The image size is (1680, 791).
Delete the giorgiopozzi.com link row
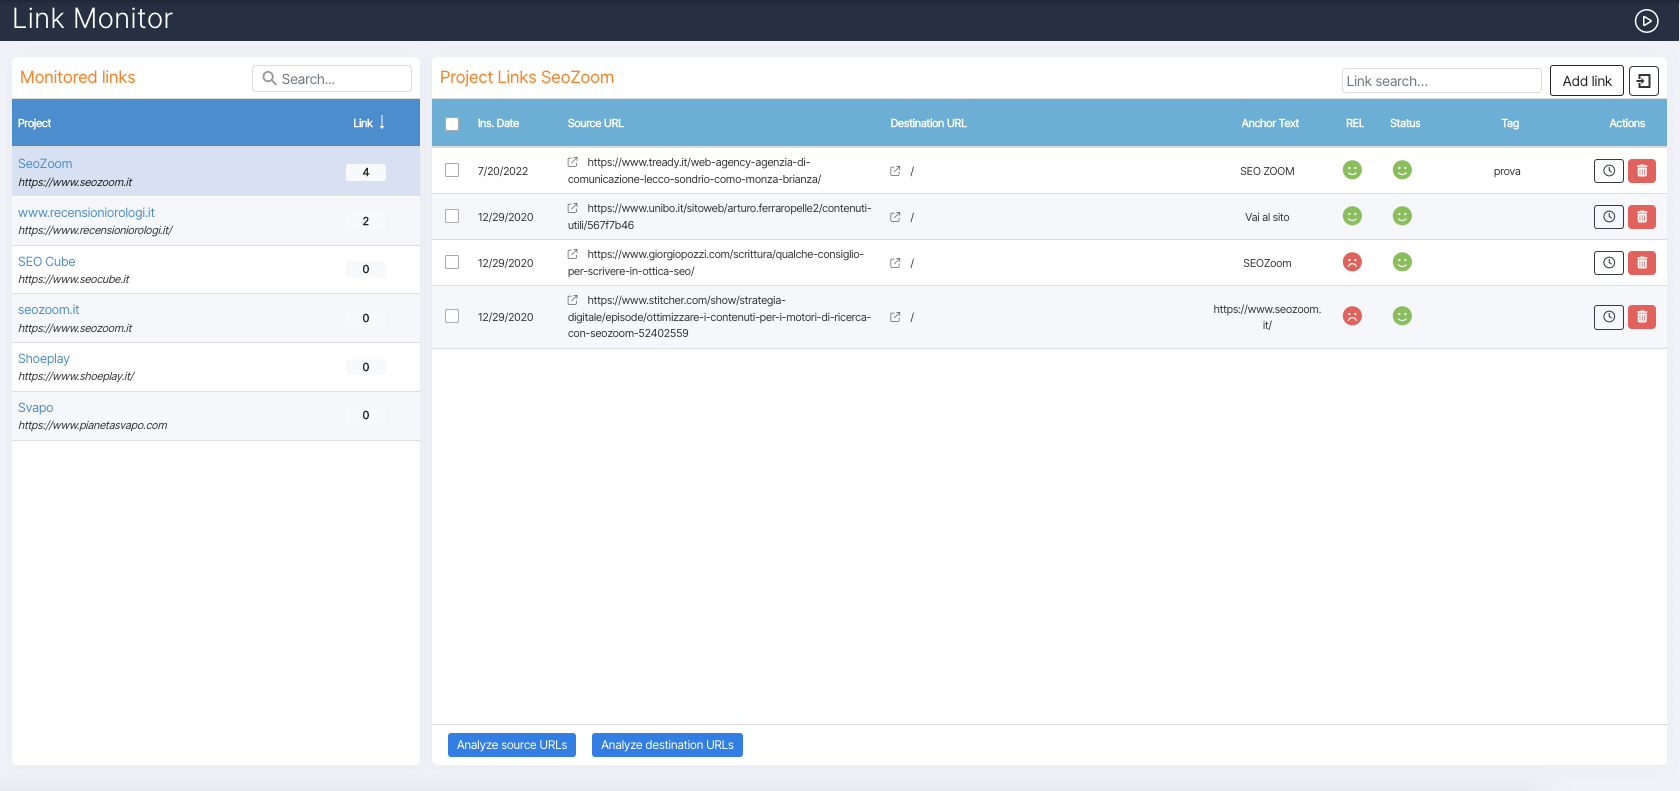click(1642, 263)
